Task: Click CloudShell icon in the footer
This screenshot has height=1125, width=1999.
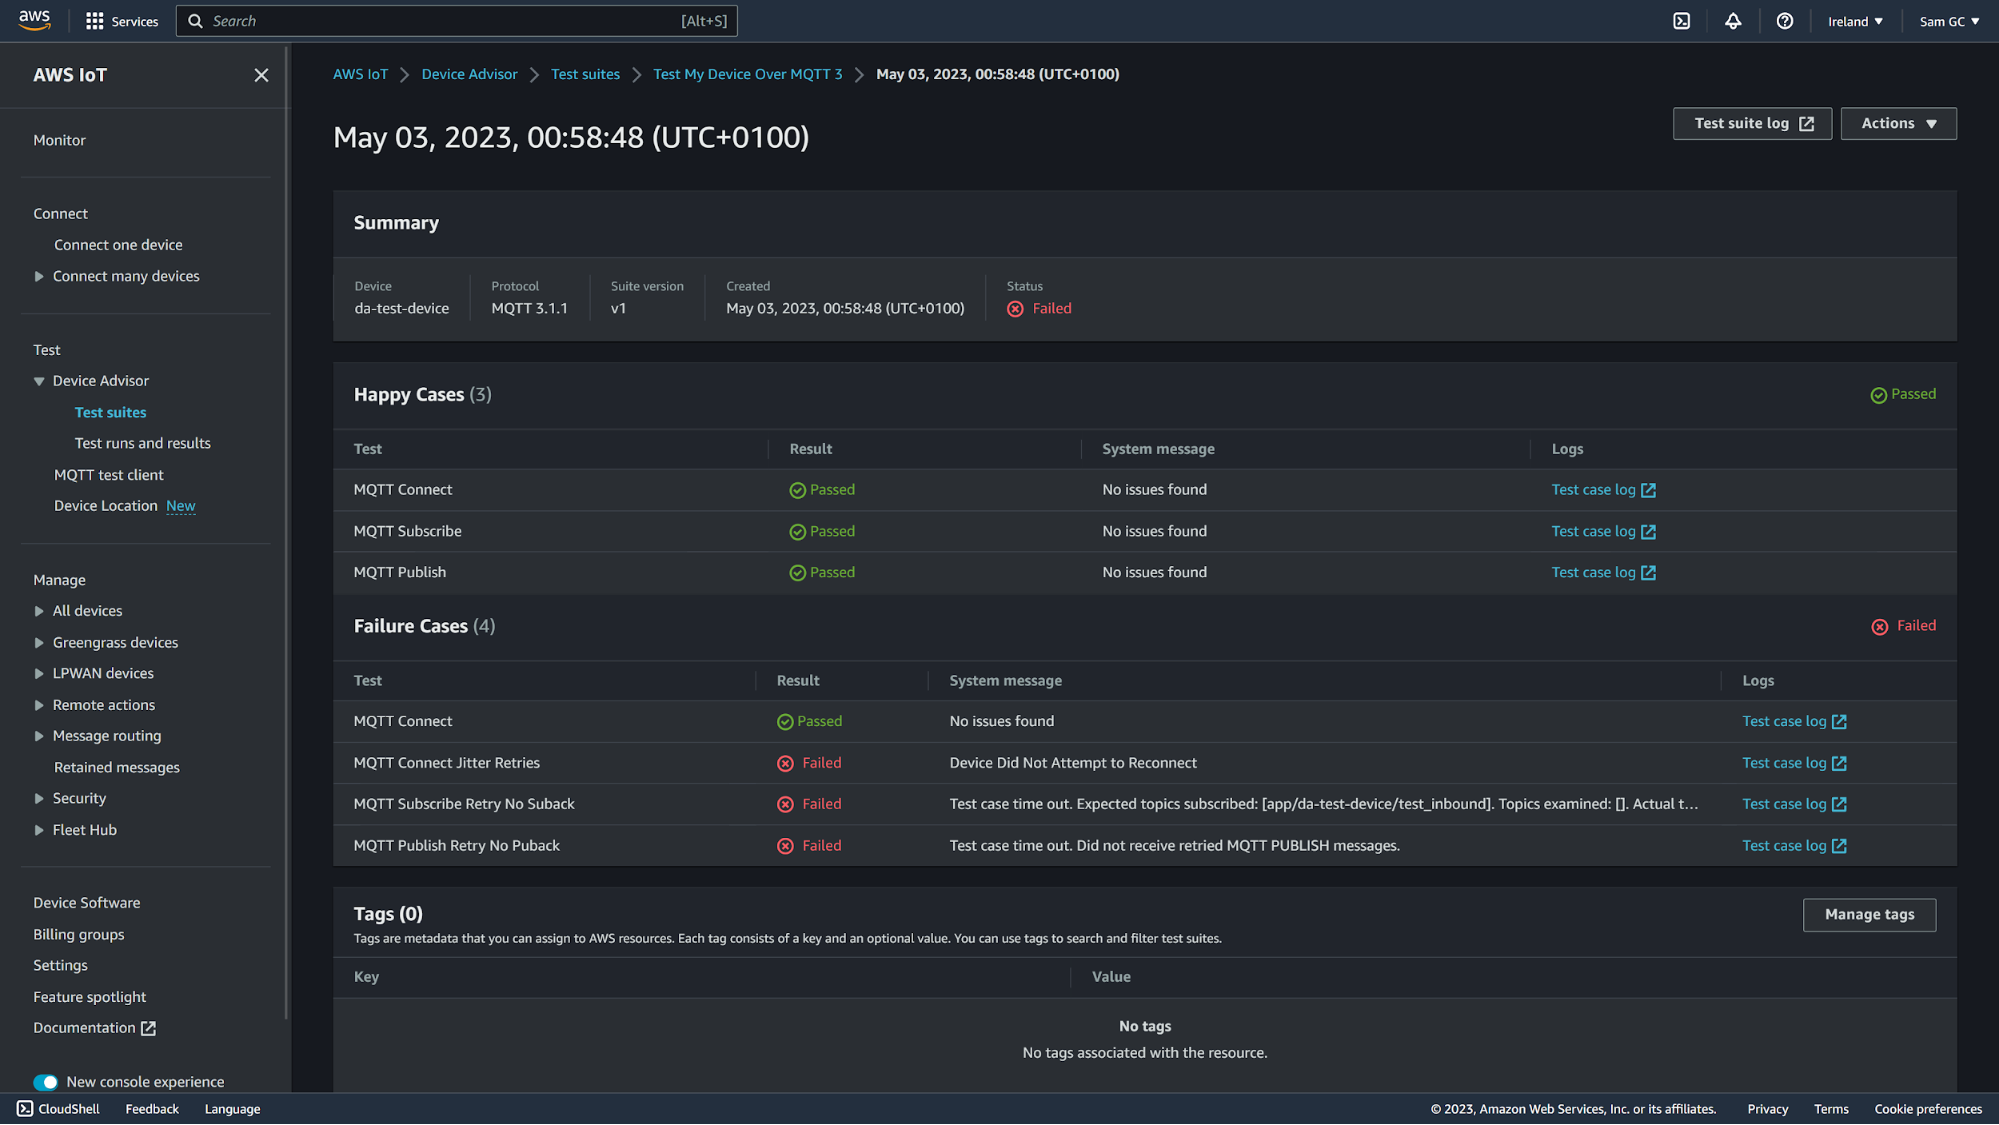Action: [25, 1109]
